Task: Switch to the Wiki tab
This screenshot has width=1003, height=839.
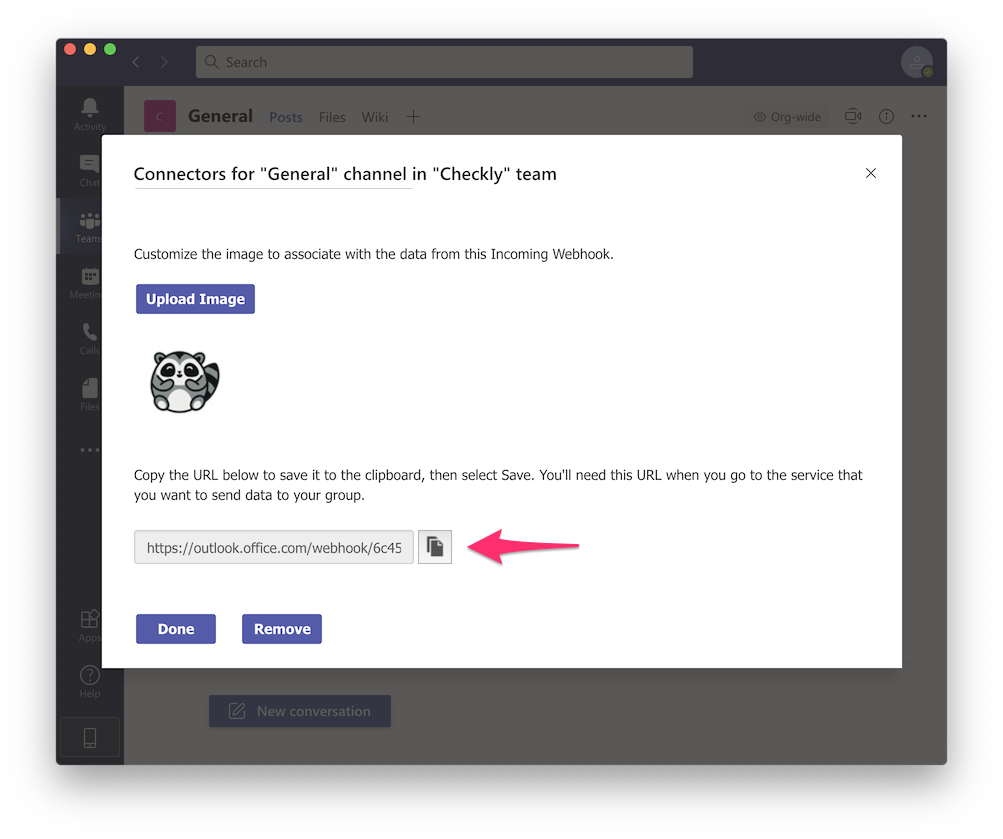Action: tap(375, 117)
